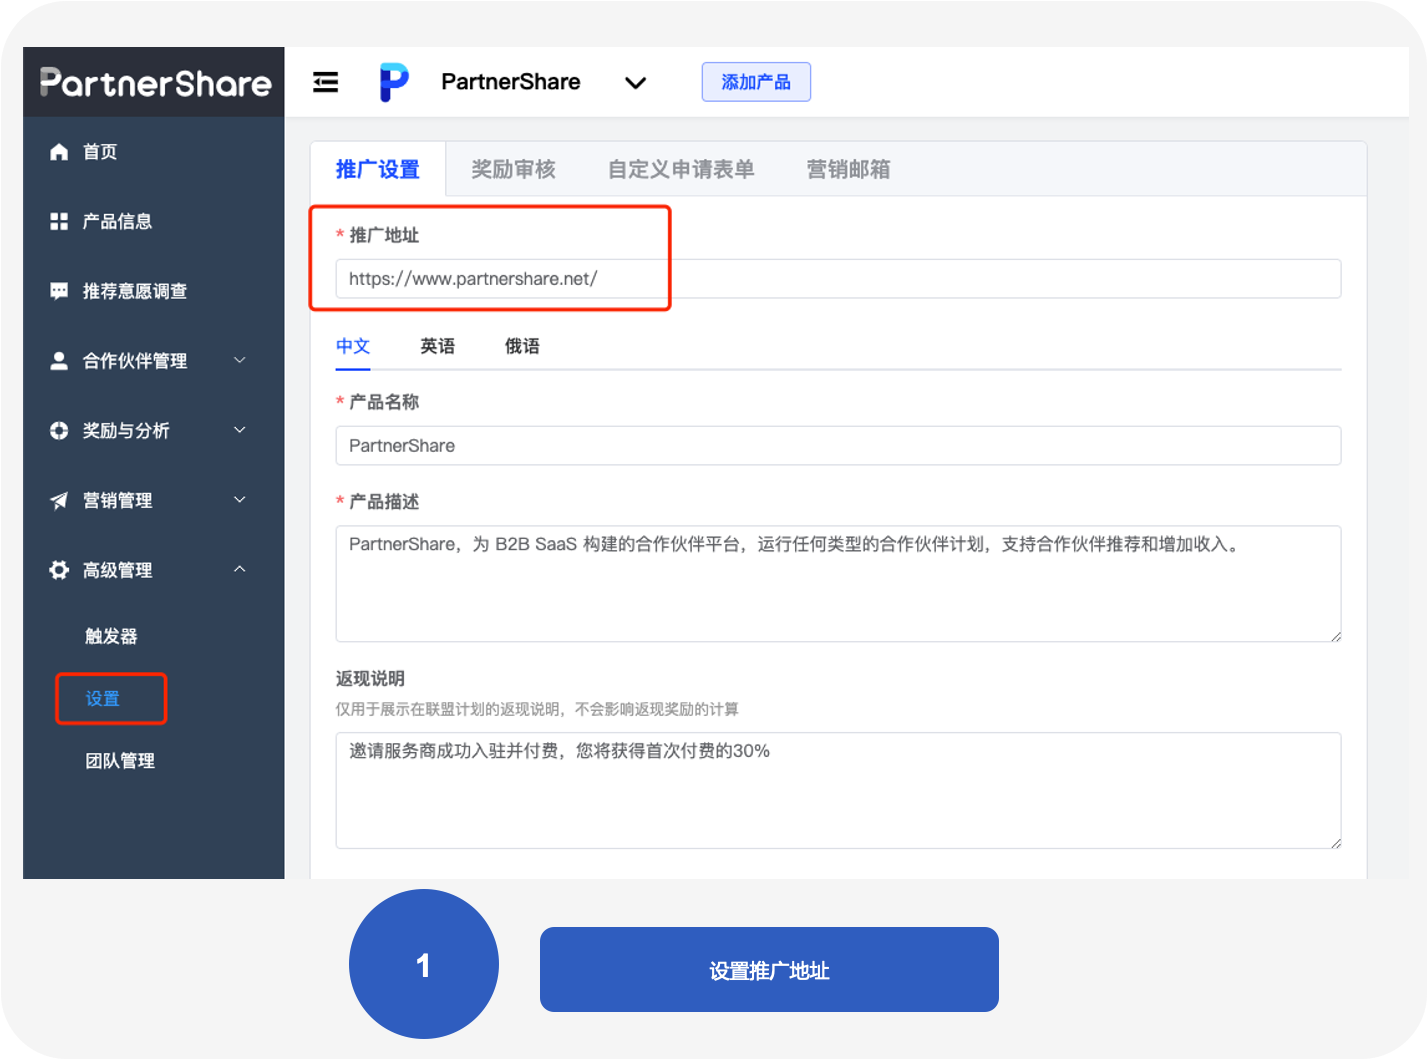Click the 设置推广地址 button

(768, 969)
